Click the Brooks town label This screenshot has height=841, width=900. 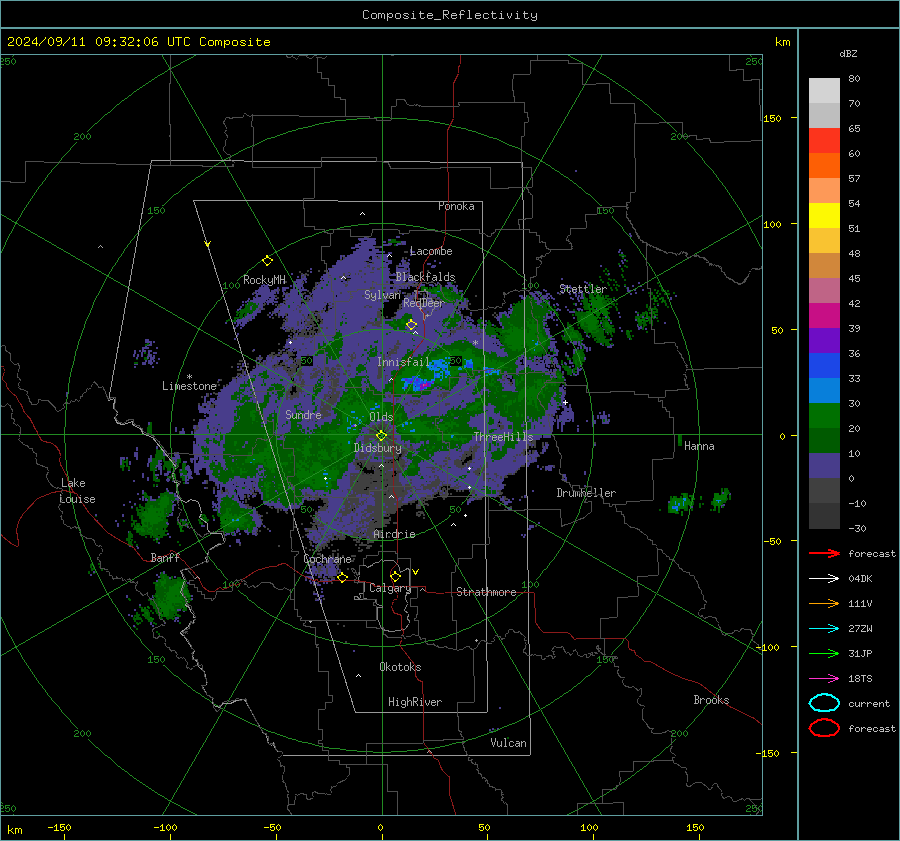[x=711, y=700]
